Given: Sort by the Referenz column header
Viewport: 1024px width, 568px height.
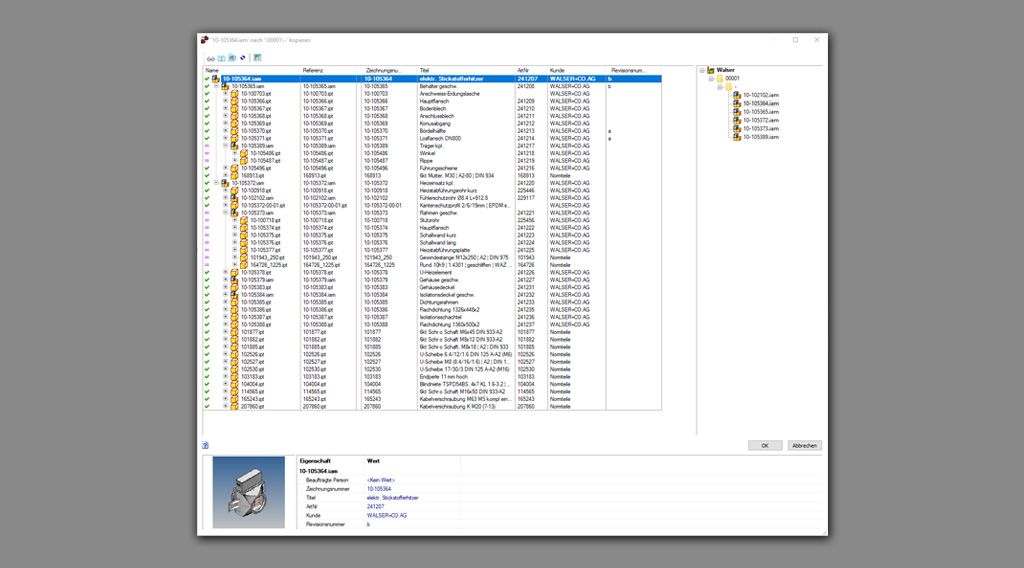Looking at the screenshot, I should pos(313,70).
